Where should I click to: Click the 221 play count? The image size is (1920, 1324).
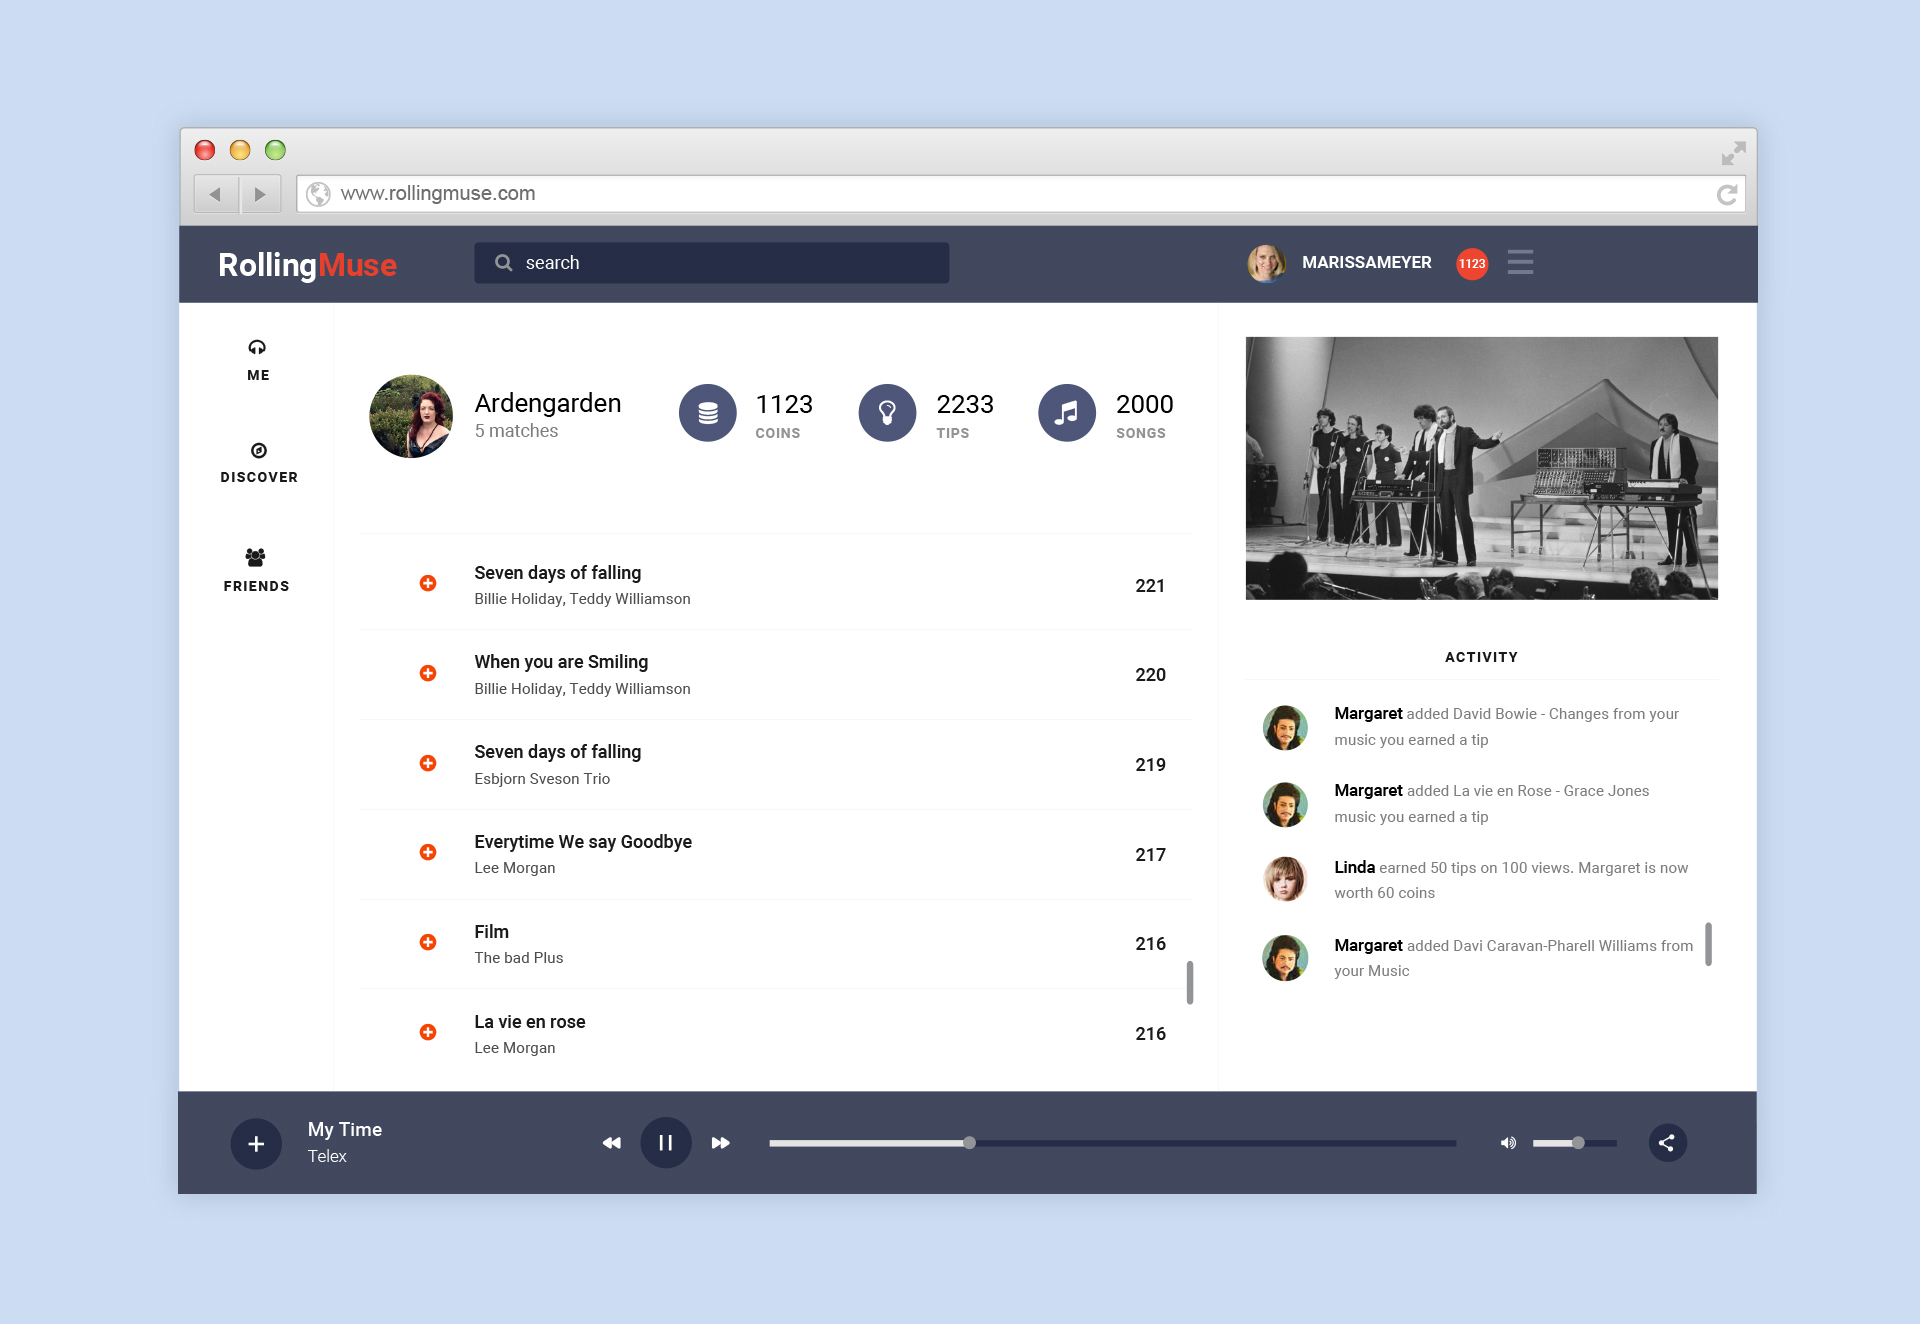1150,586
